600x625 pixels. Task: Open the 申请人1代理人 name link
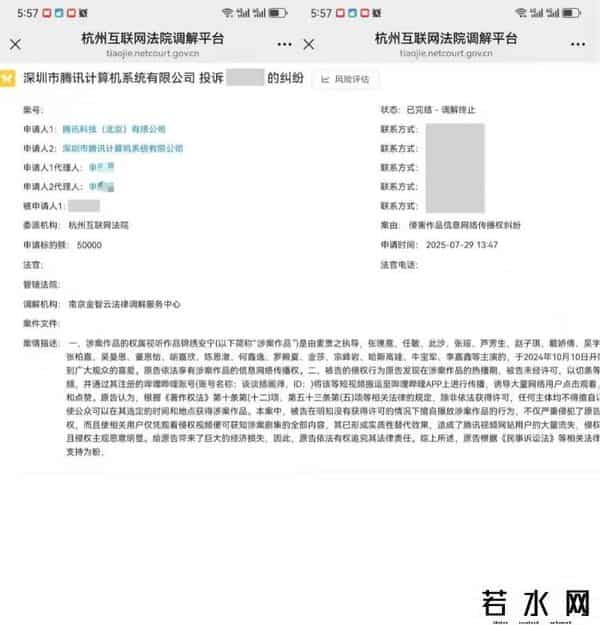[x=101, y=167]
